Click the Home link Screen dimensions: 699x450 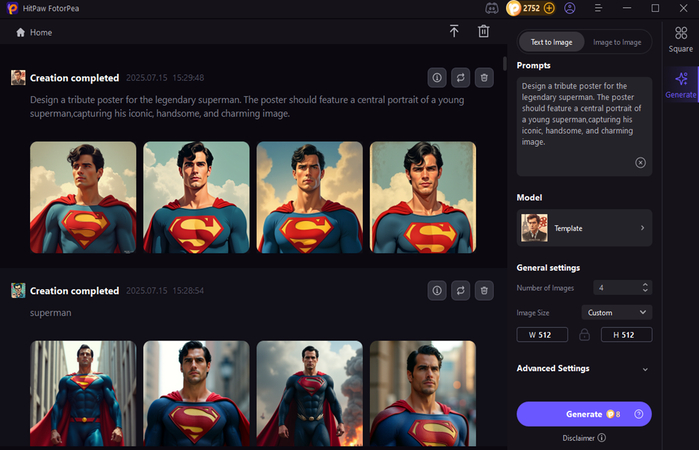41,33
